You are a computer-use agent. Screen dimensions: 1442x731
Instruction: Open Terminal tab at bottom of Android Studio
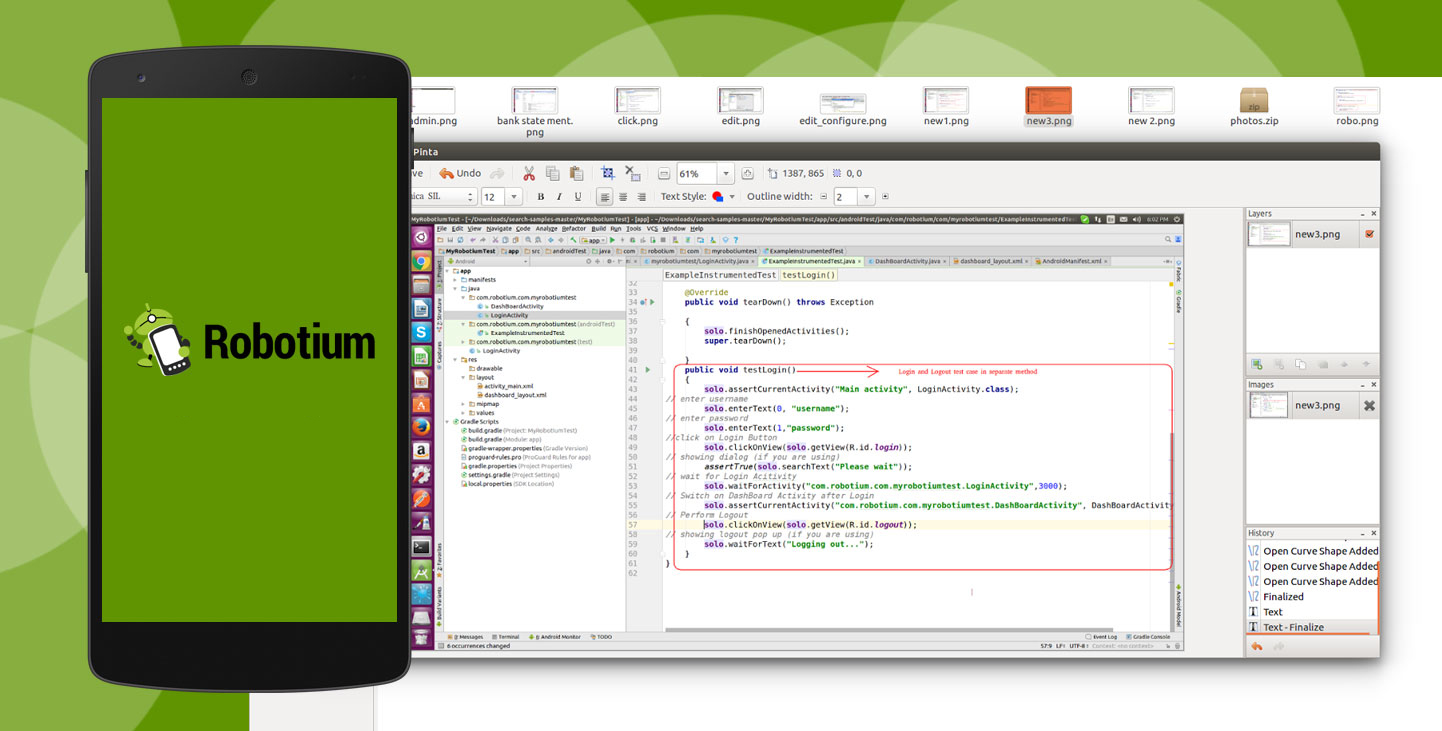coord(507,636)
